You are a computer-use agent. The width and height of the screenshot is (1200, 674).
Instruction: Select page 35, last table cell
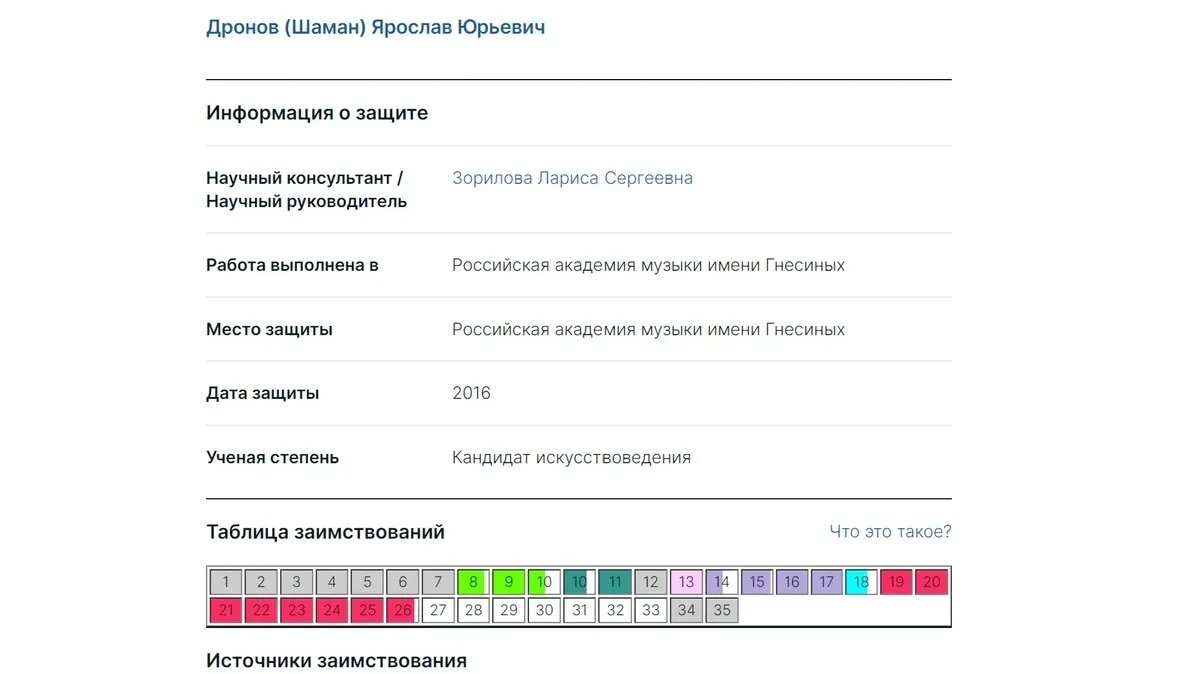[721, 609]
